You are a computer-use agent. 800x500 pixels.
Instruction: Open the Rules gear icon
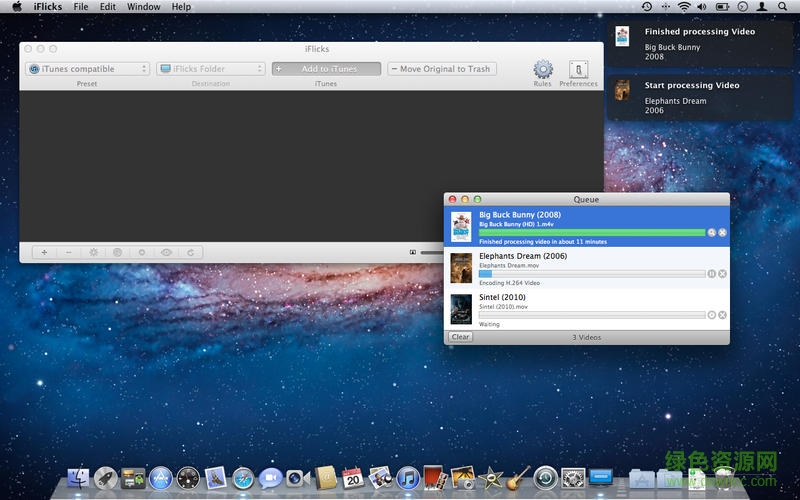[x=542, y=69]
